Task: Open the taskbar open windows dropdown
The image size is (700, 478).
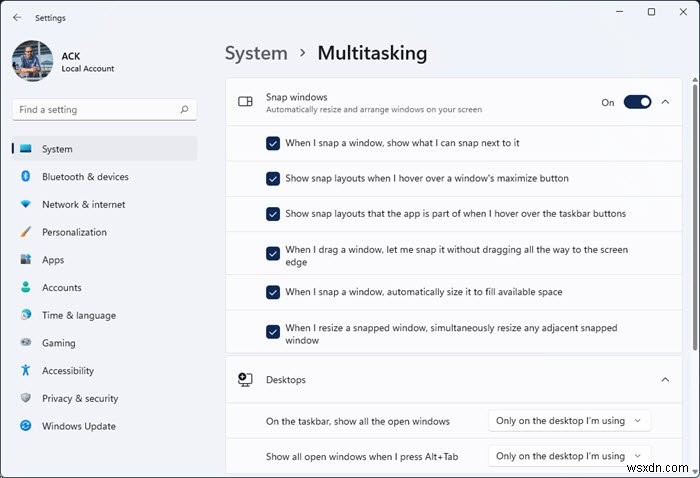Action: (x=569, y=421)
